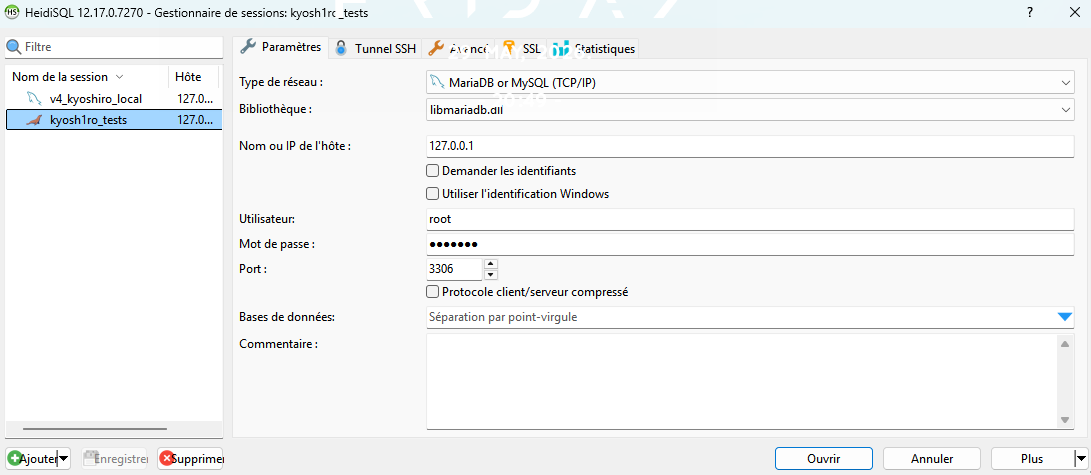Click the Utilisateur field containing root
Screen dimensions: 1091x475
750,219
